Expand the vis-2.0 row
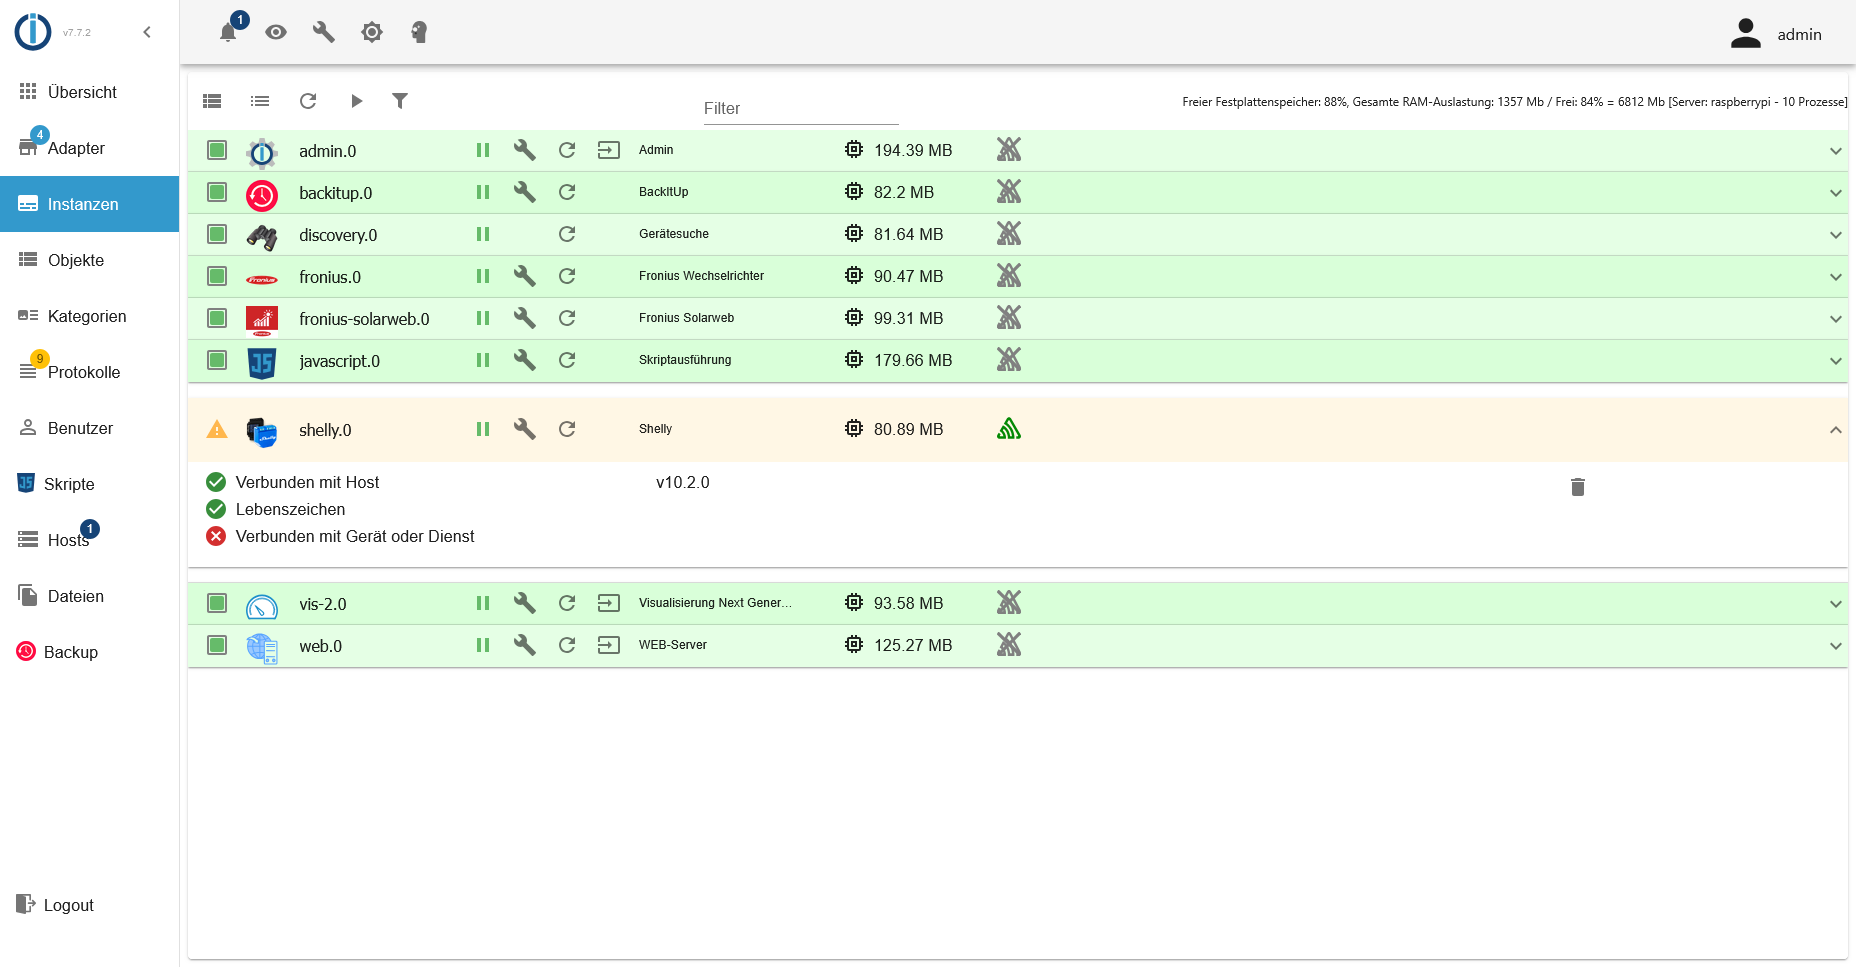1856x967 pixels. (1836, 604)
